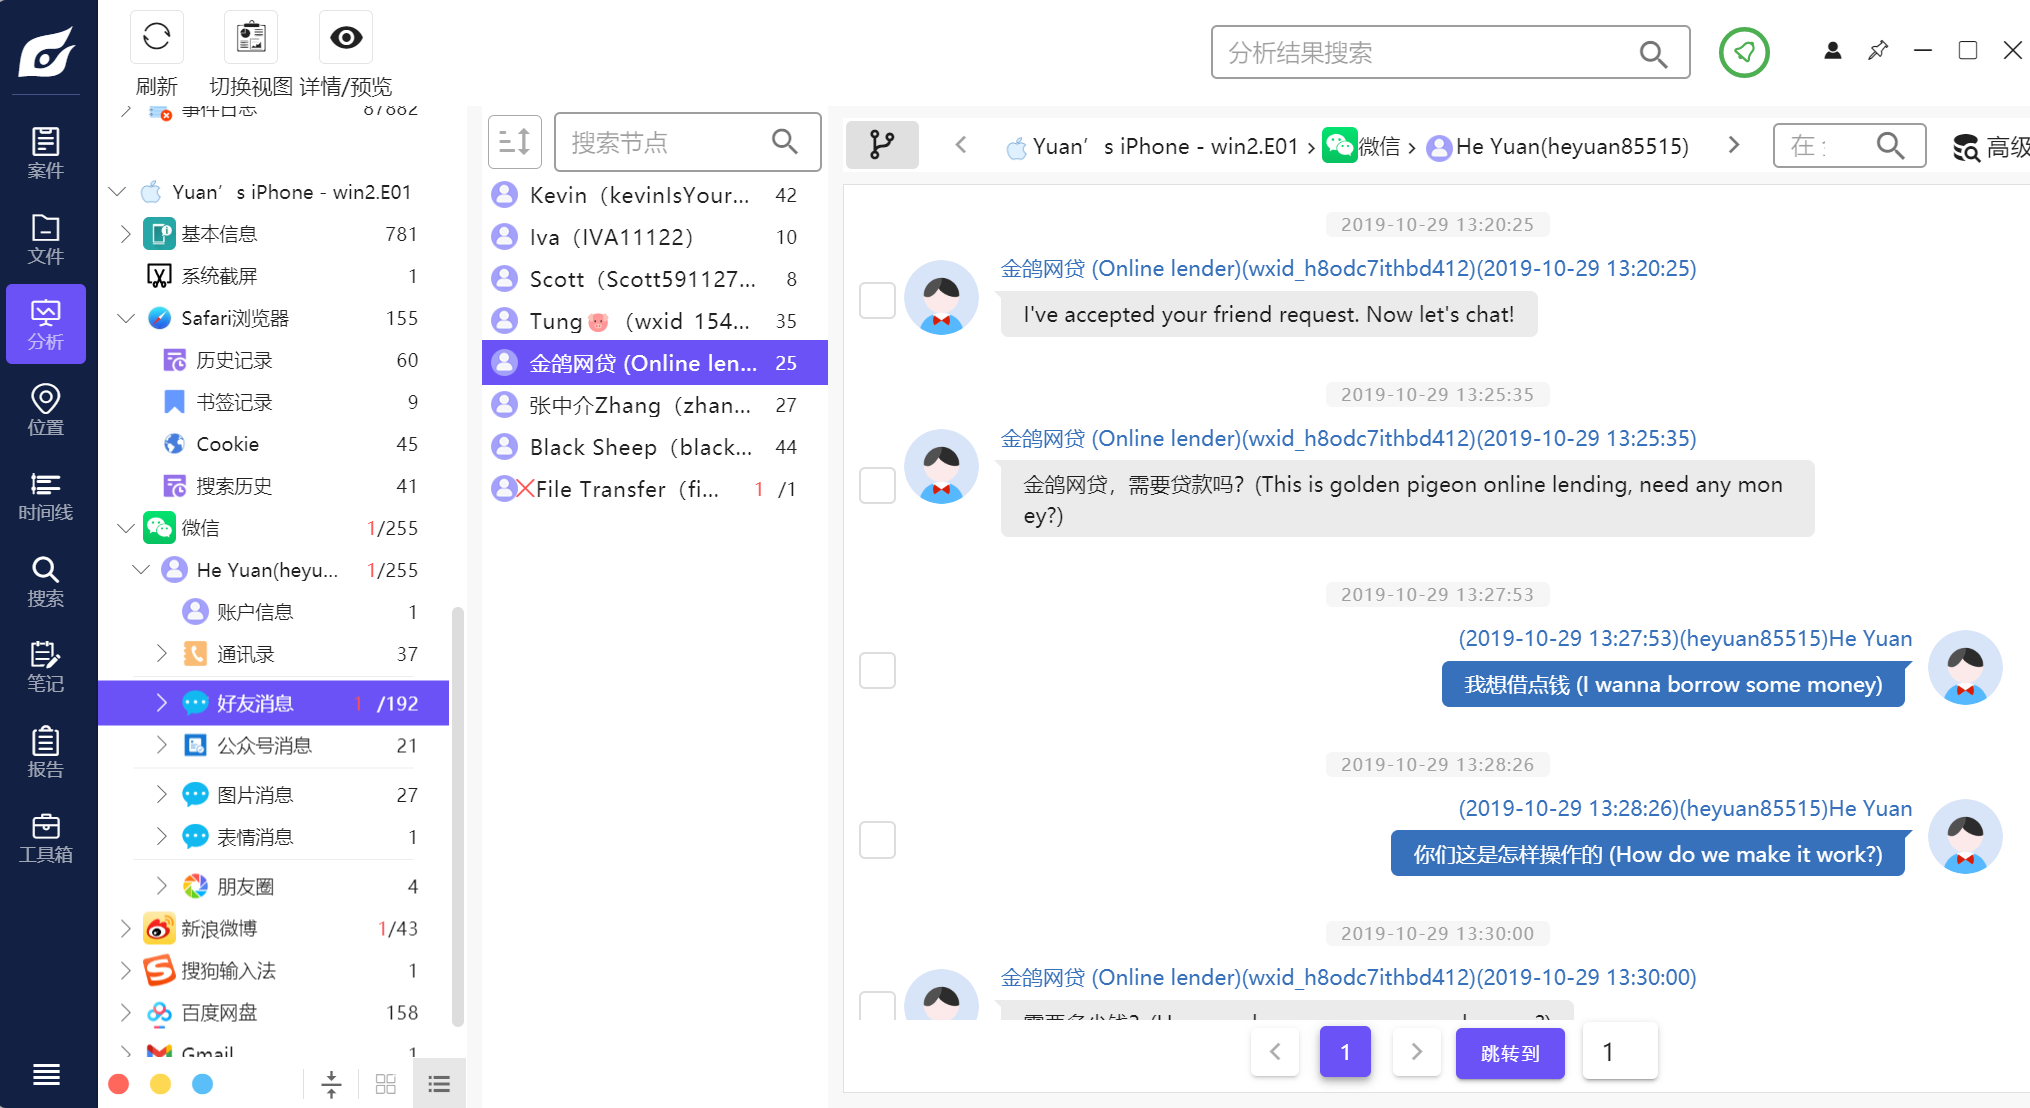Click the switch view (切换视图) icon
The width and height of the screenshot is (2030, 1108).
pyautogui.click(x=251, y=38)
